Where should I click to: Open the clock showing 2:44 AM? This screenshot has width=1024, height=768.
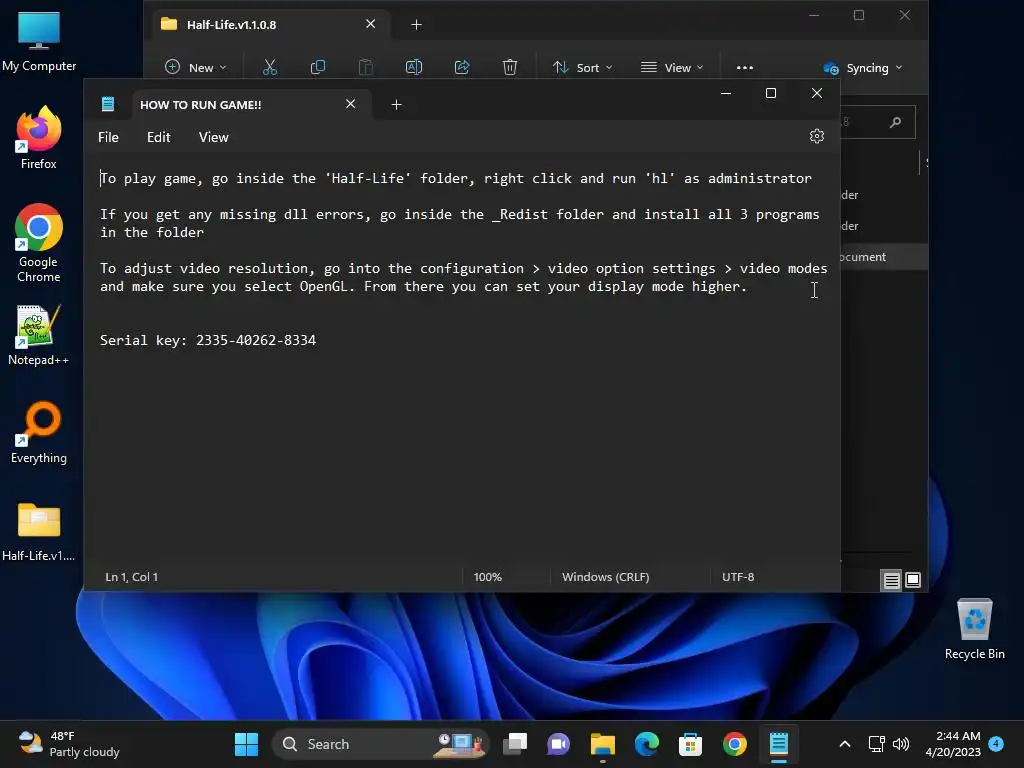tap(953, 744)
